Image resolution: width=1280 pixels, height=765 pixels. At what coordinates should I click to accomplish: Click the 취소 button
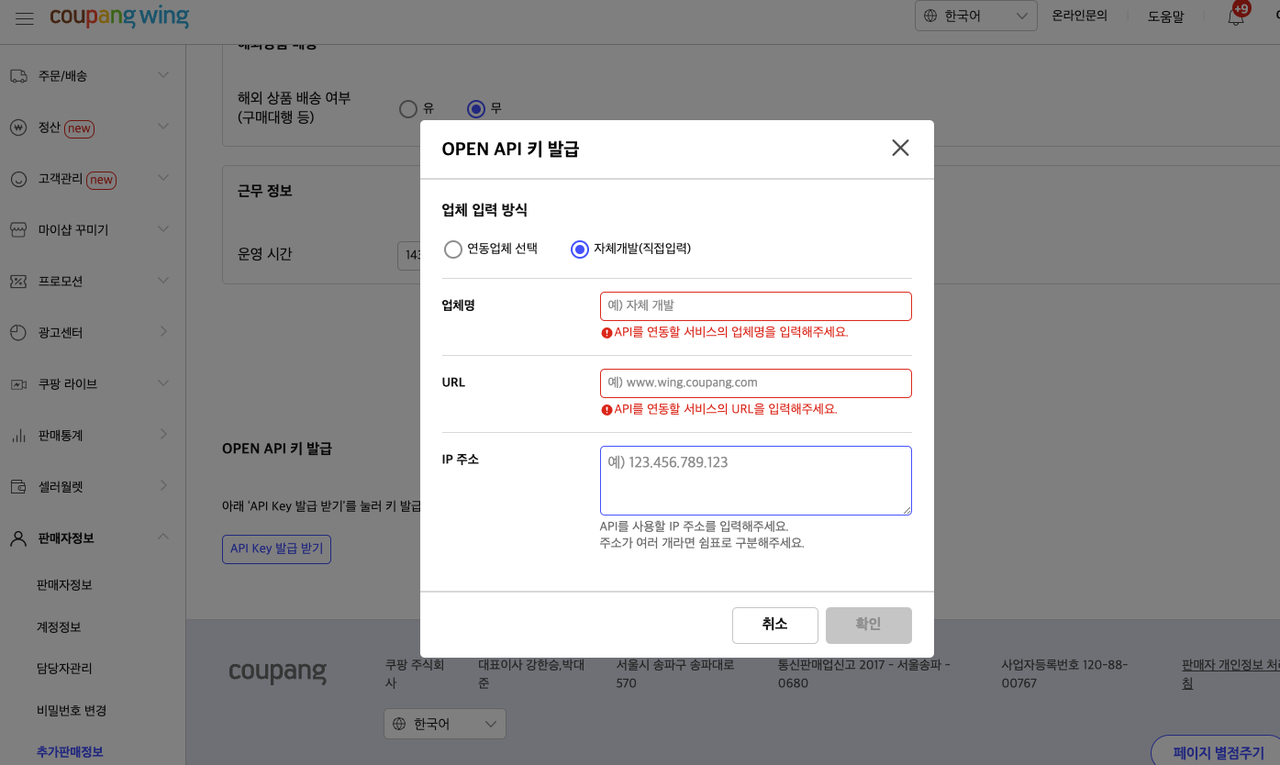774,625
